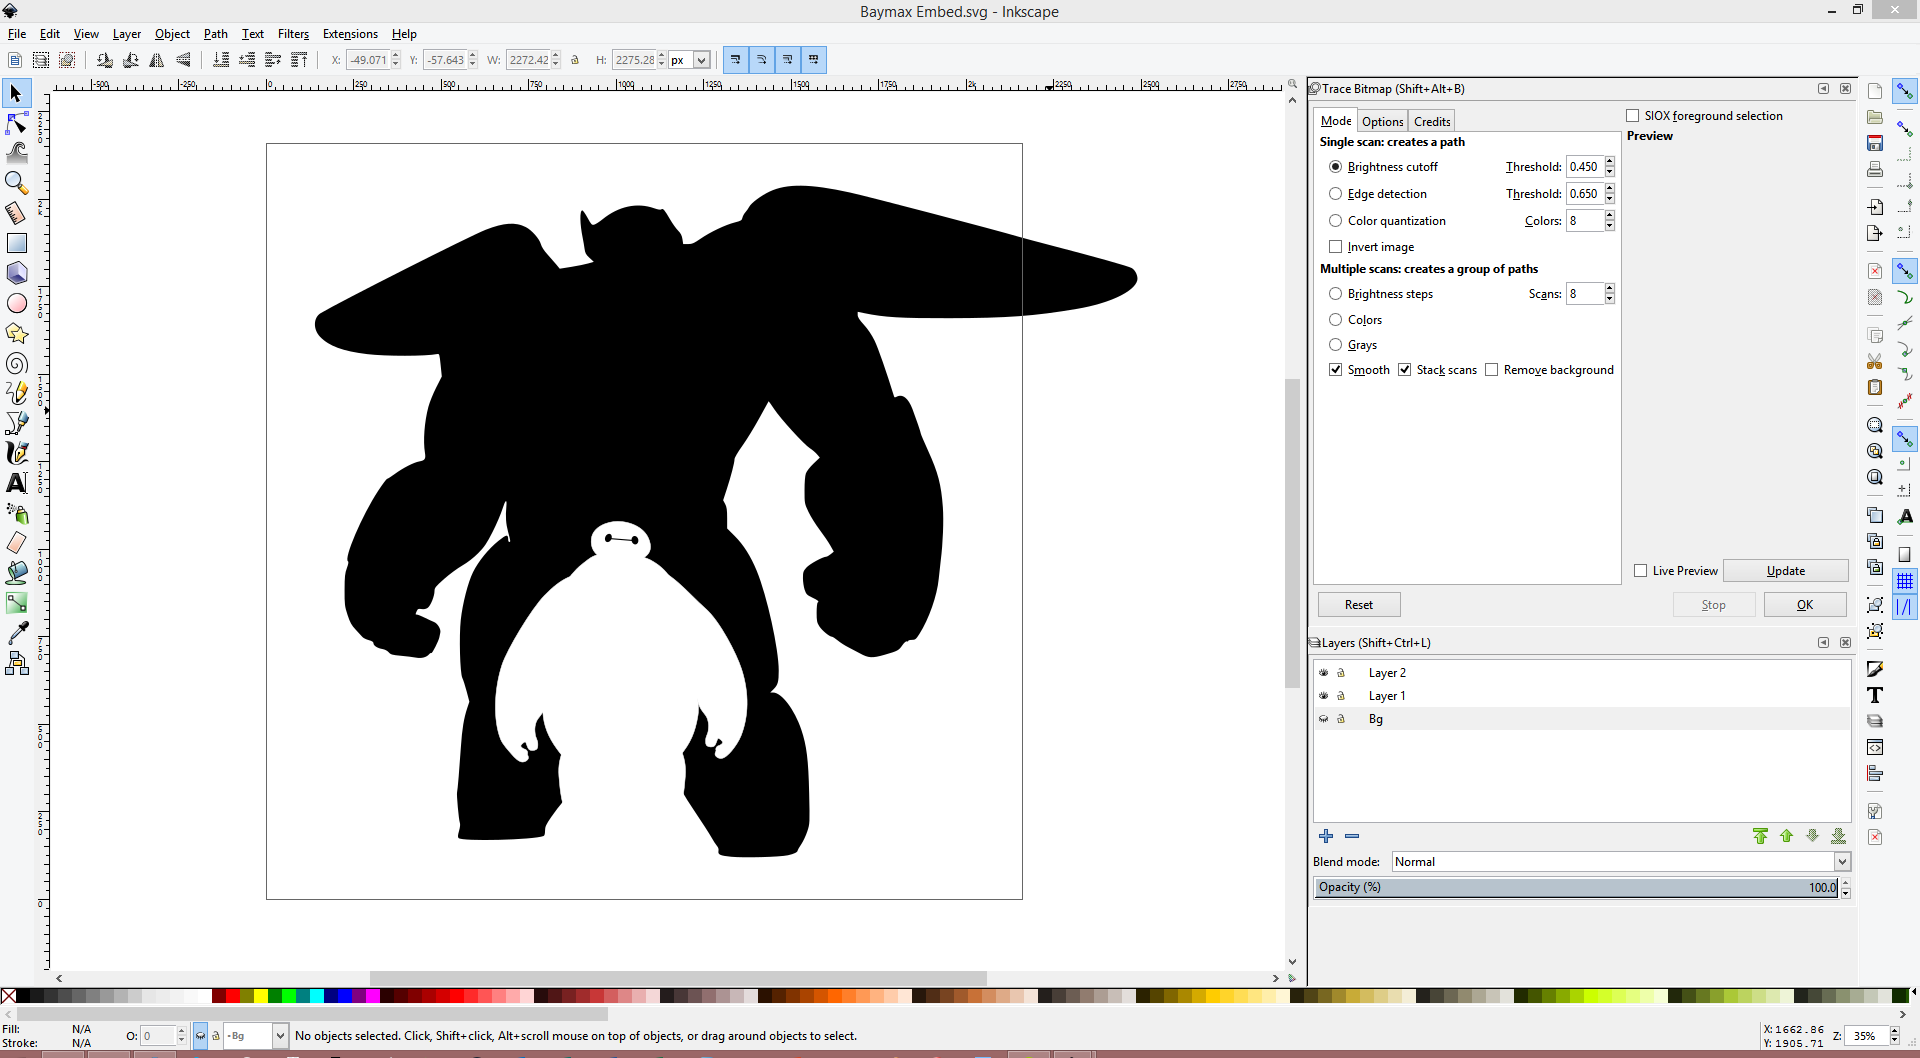The height and width of the screenshot is (1058, 1920).
Task: Select the Calligraphy tool
Action: (16, 453)
